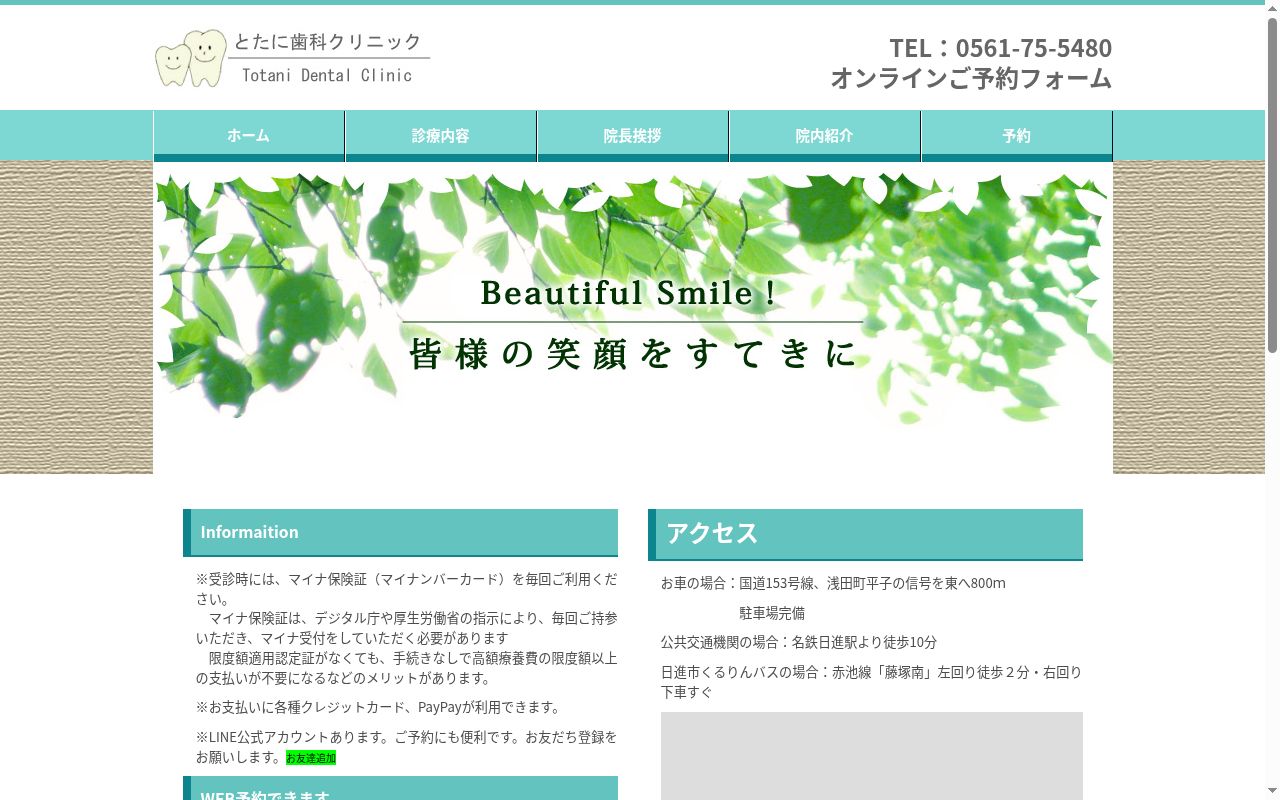Click the お車の場合 国道153号線 directions line

coord(833,583)
